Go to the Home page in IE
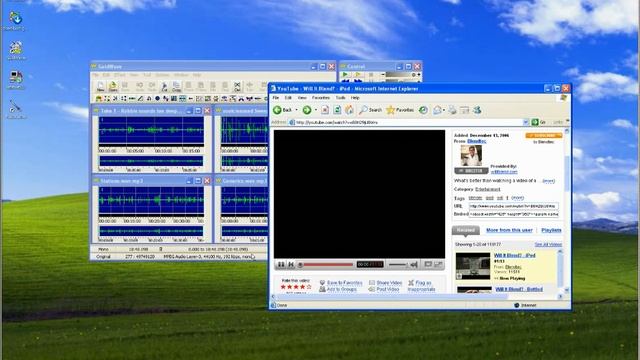 pos(349,110)
